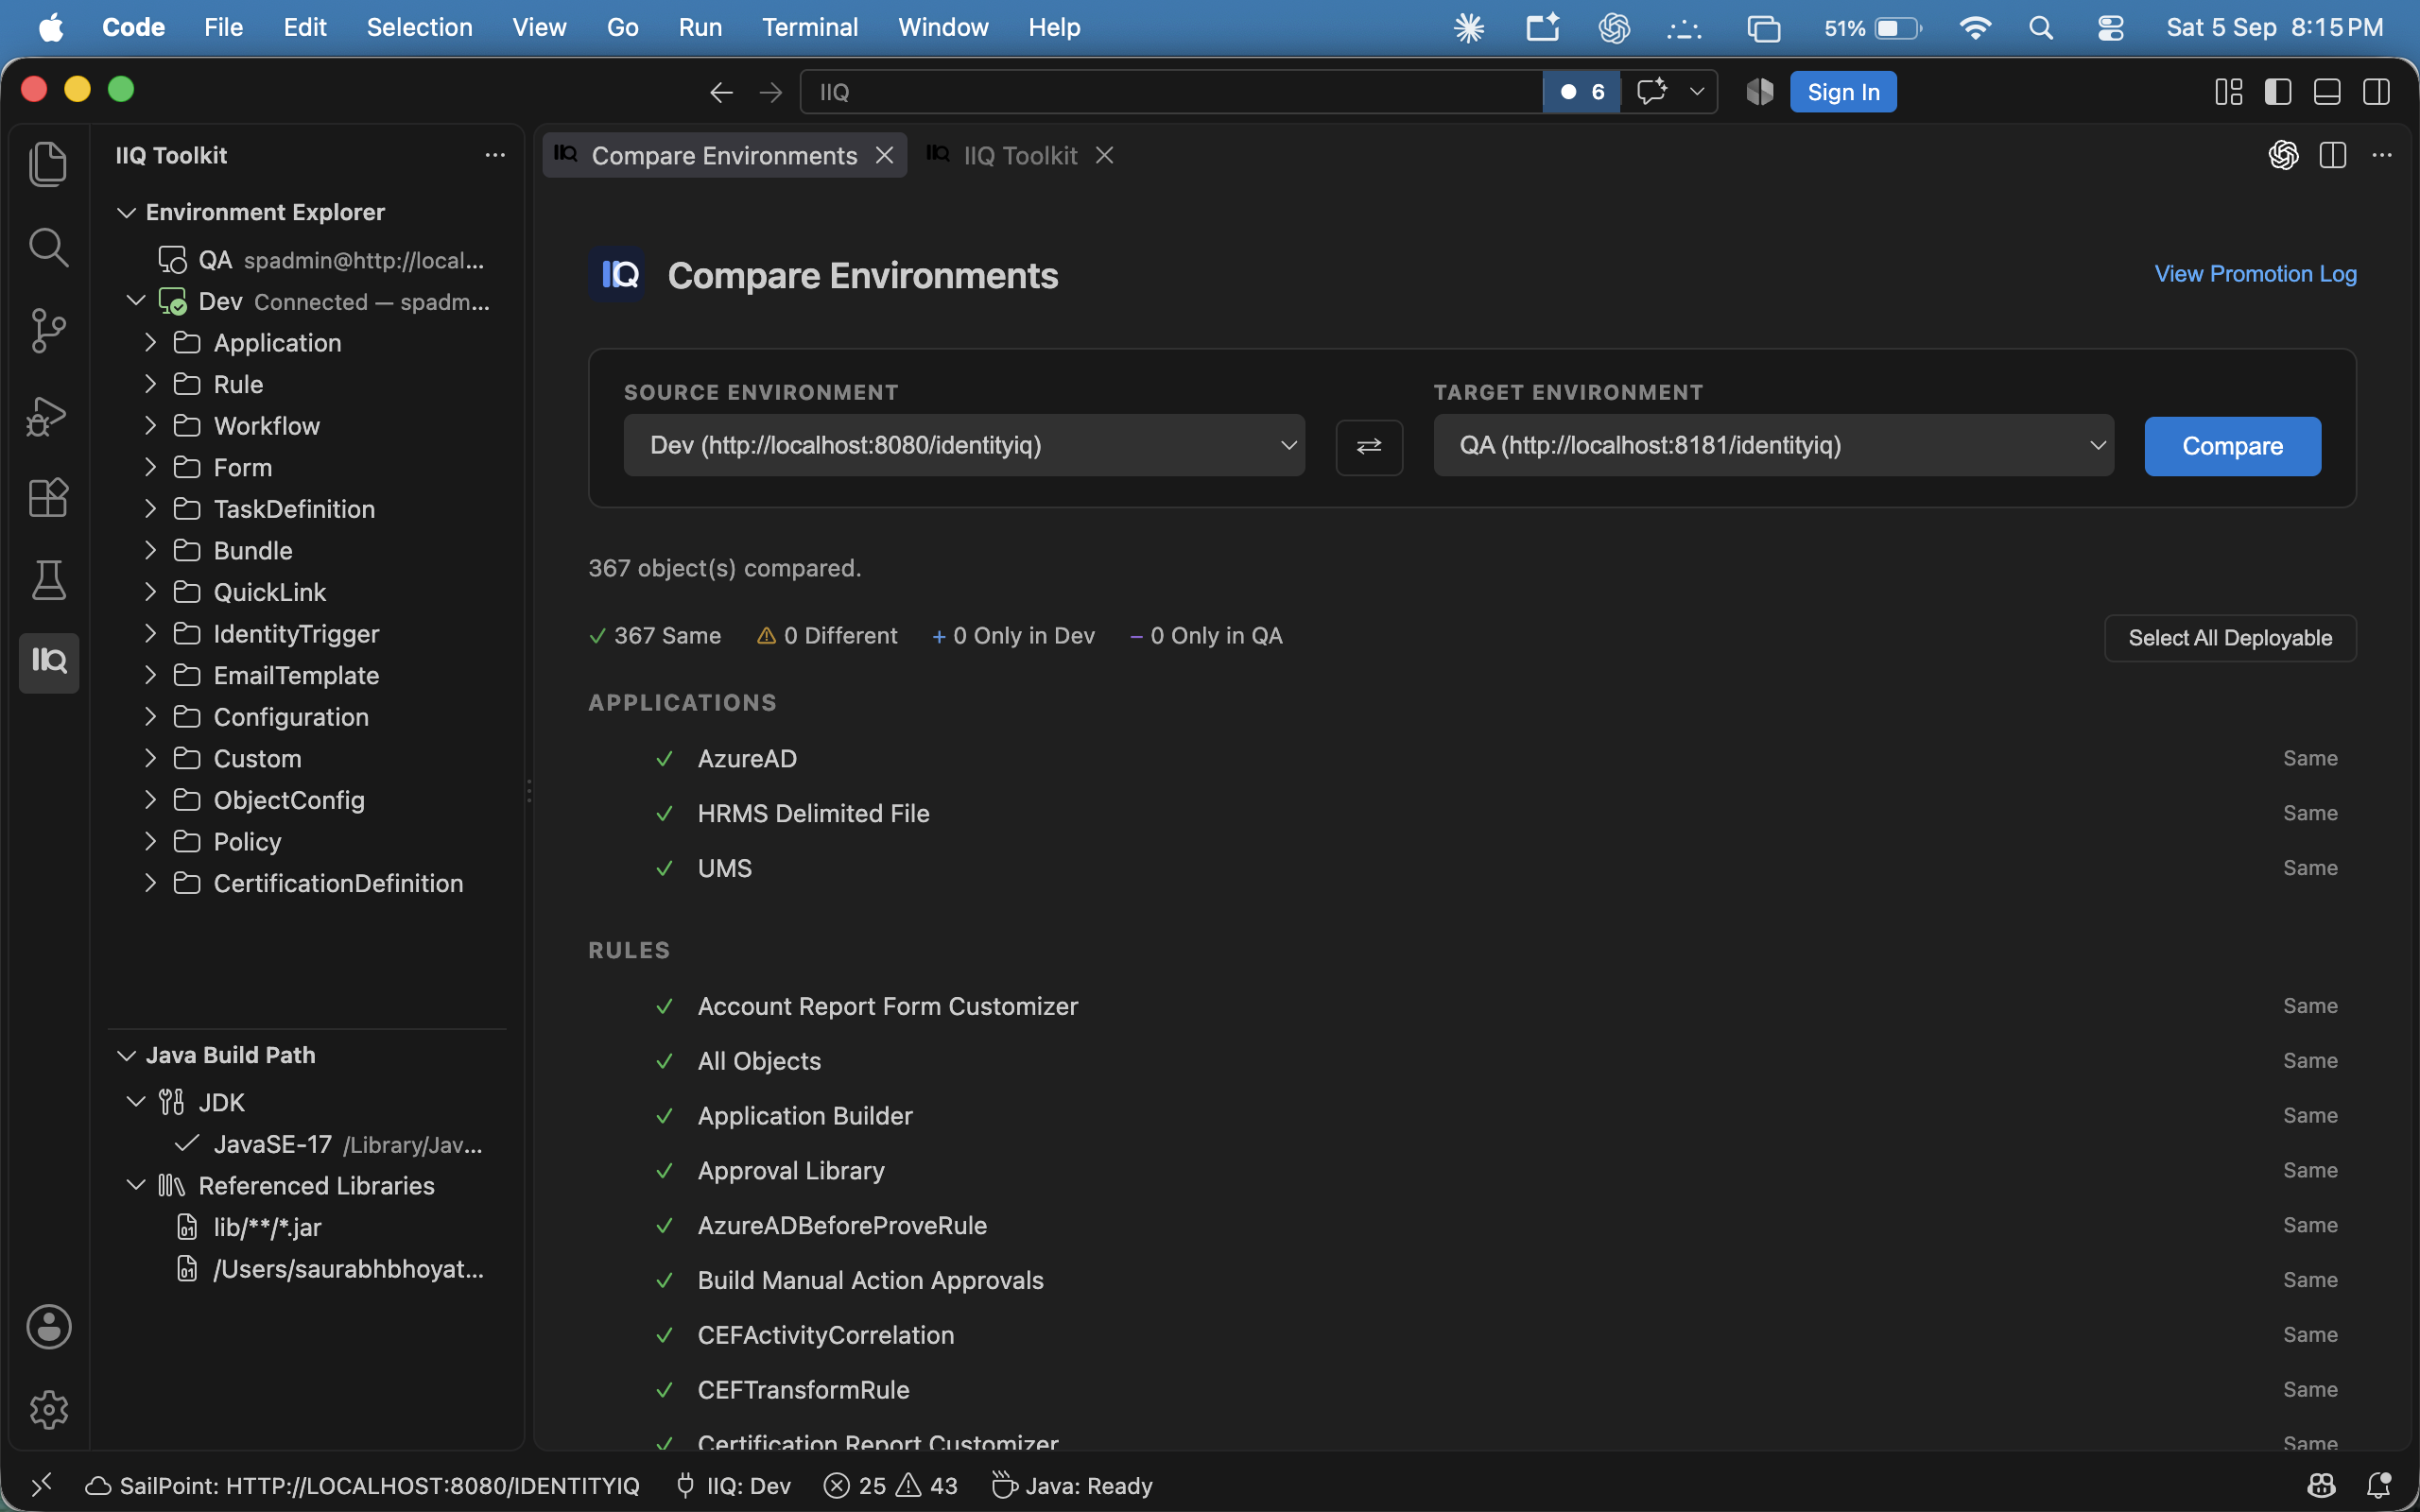The image size is (2420, 1512).
Task: Click the Sign In button
Action: [1843, 92]
